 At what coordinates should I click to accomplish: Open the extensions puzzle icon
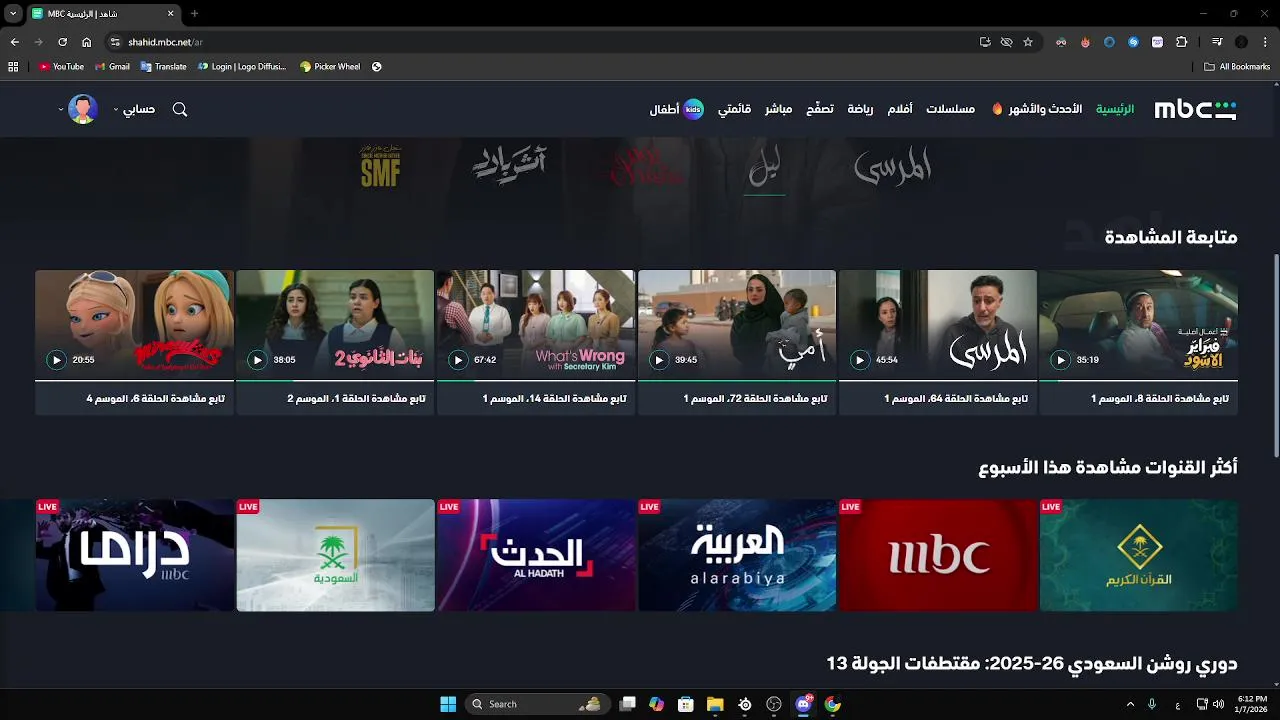pyautogui.click(x=1182, y=42)
